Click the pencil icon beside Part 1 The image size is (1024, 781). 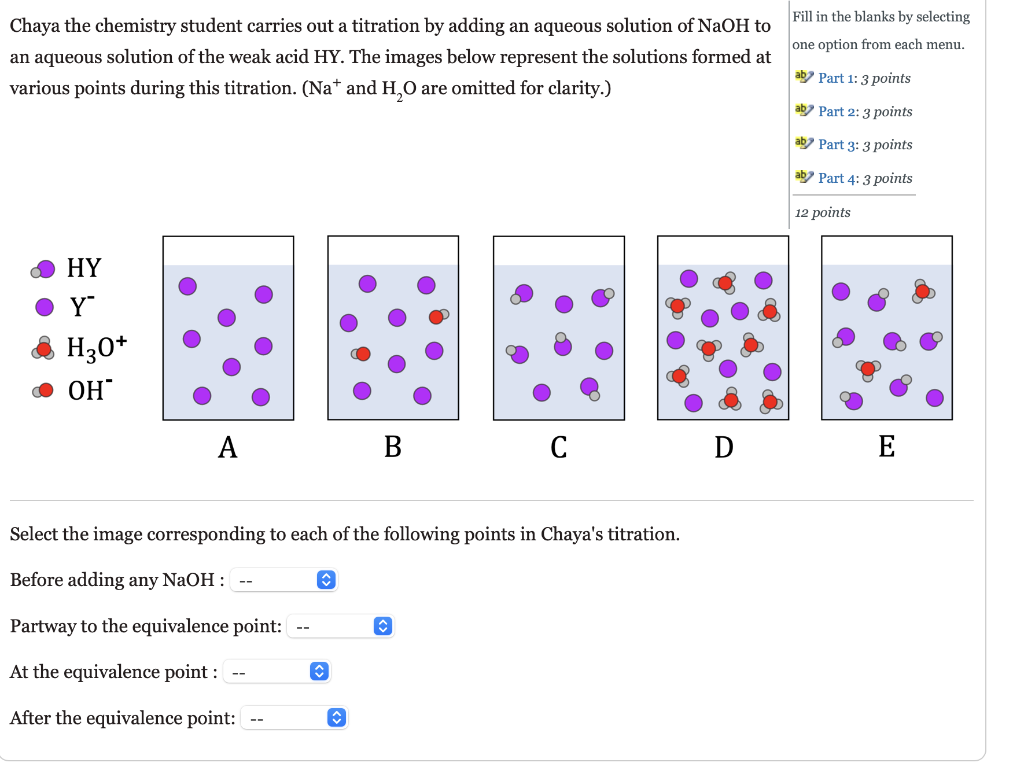pos(804,76)
